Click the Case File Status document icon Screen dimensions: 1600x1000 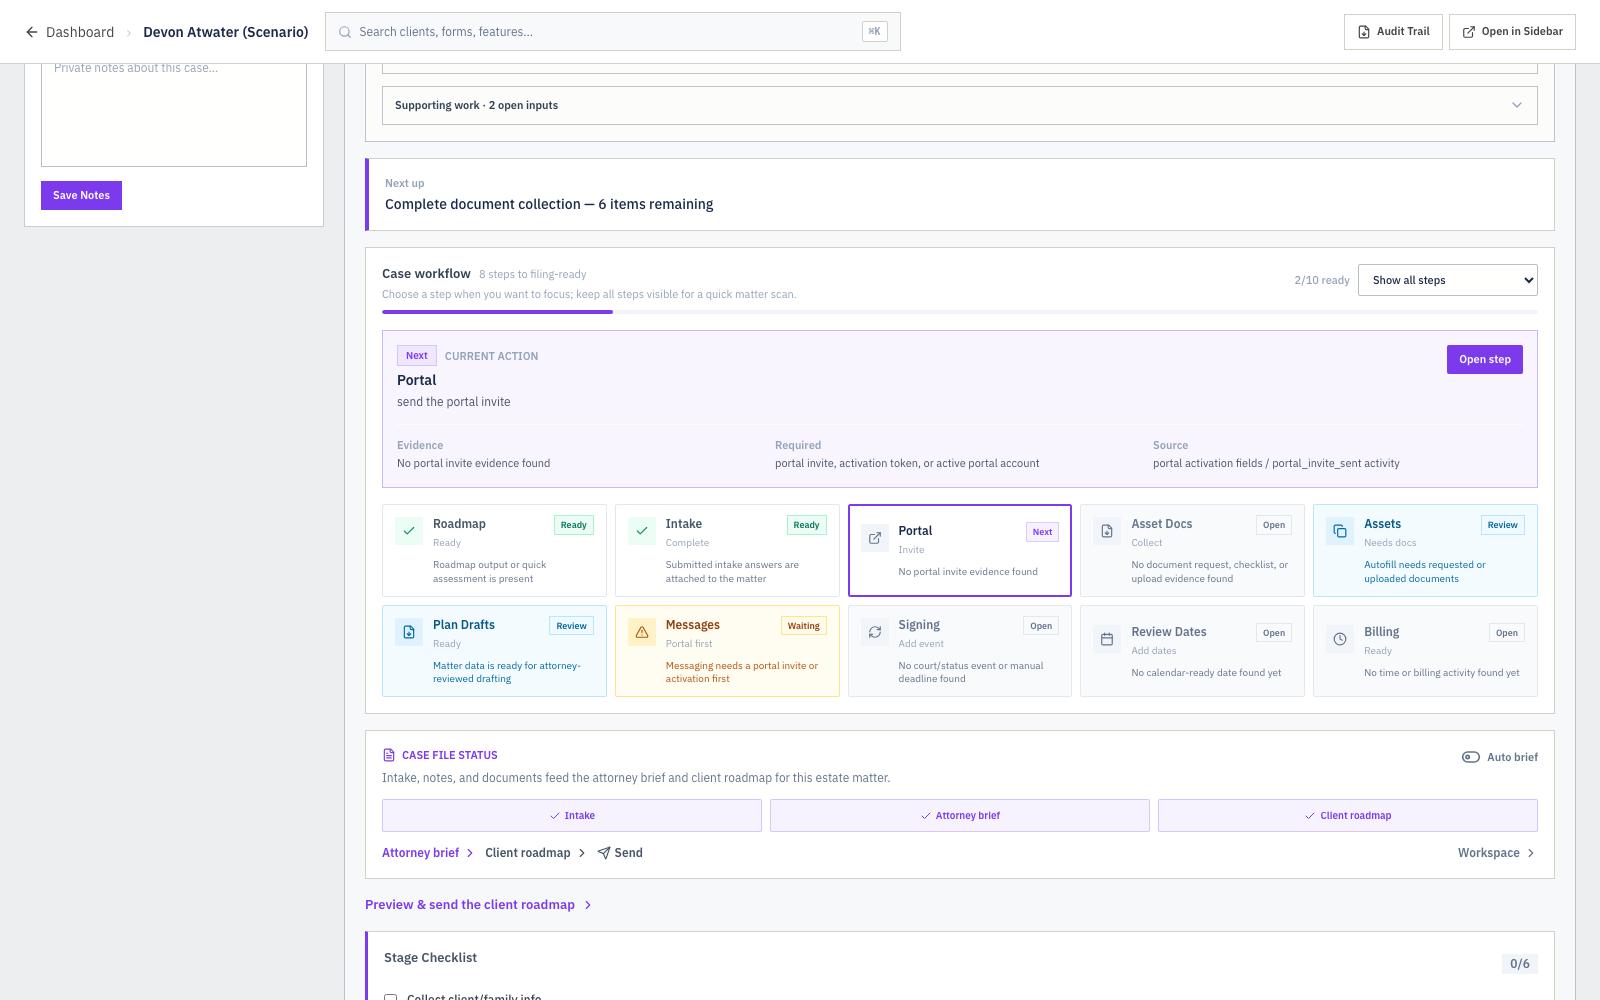(389, 755)
